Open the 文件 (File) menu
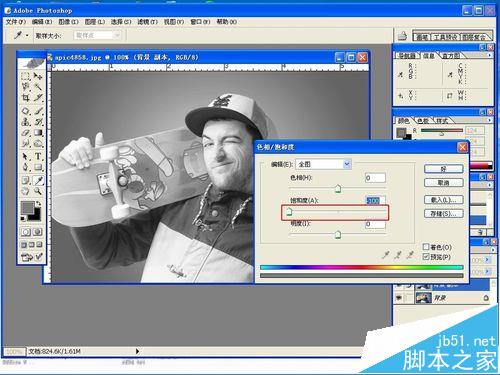The image size is (500, 375). [16, 22]
